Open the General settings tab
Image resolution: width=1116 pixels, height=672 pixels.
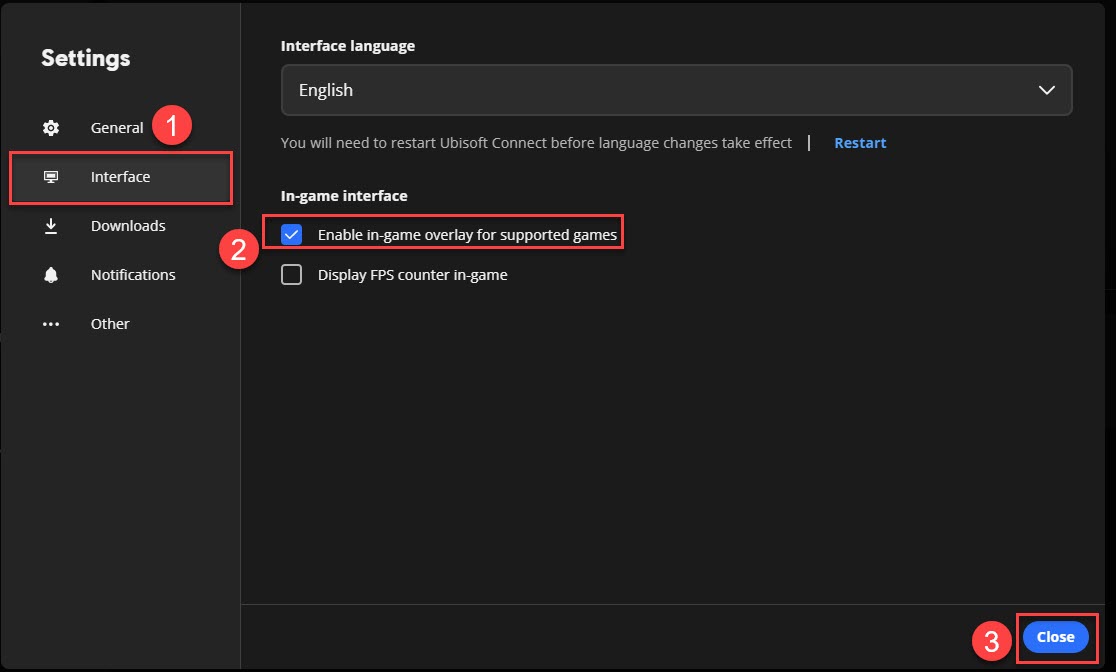click(x=117, y=128)
